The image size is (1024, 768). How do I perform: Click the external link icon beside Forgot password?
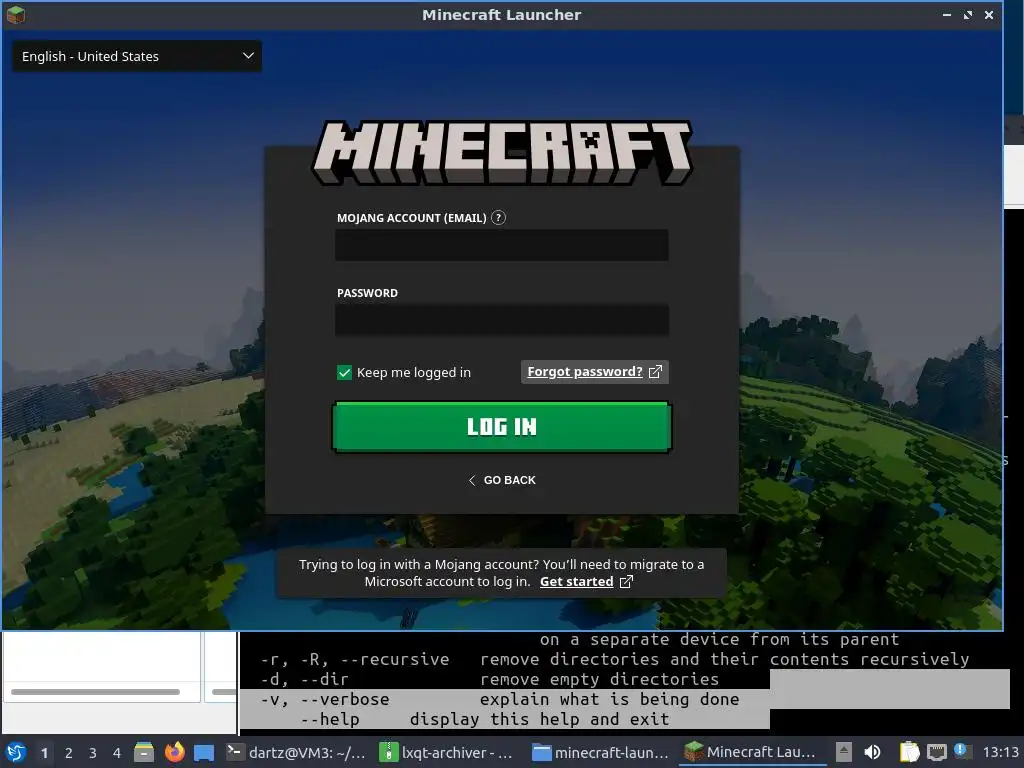point(655,372)
